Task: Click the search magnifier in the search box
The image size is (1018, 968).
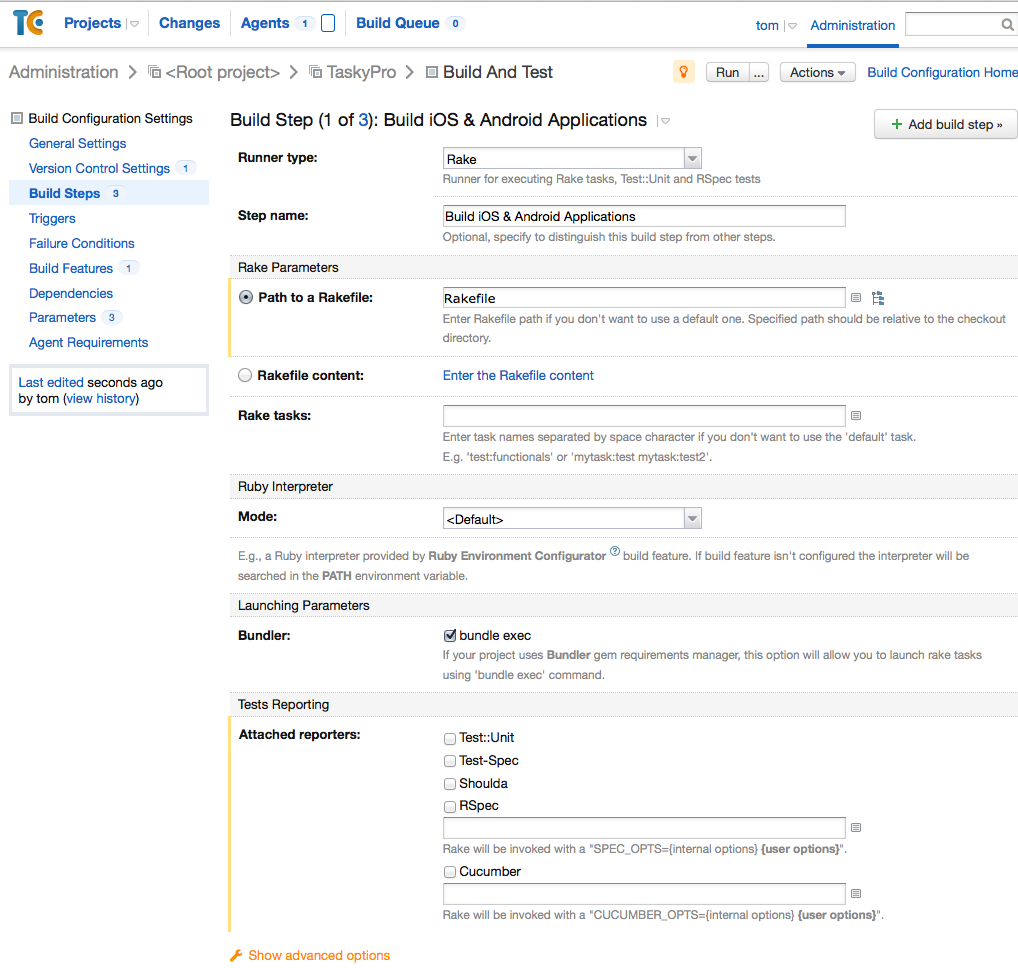Action: point(1007,22)
